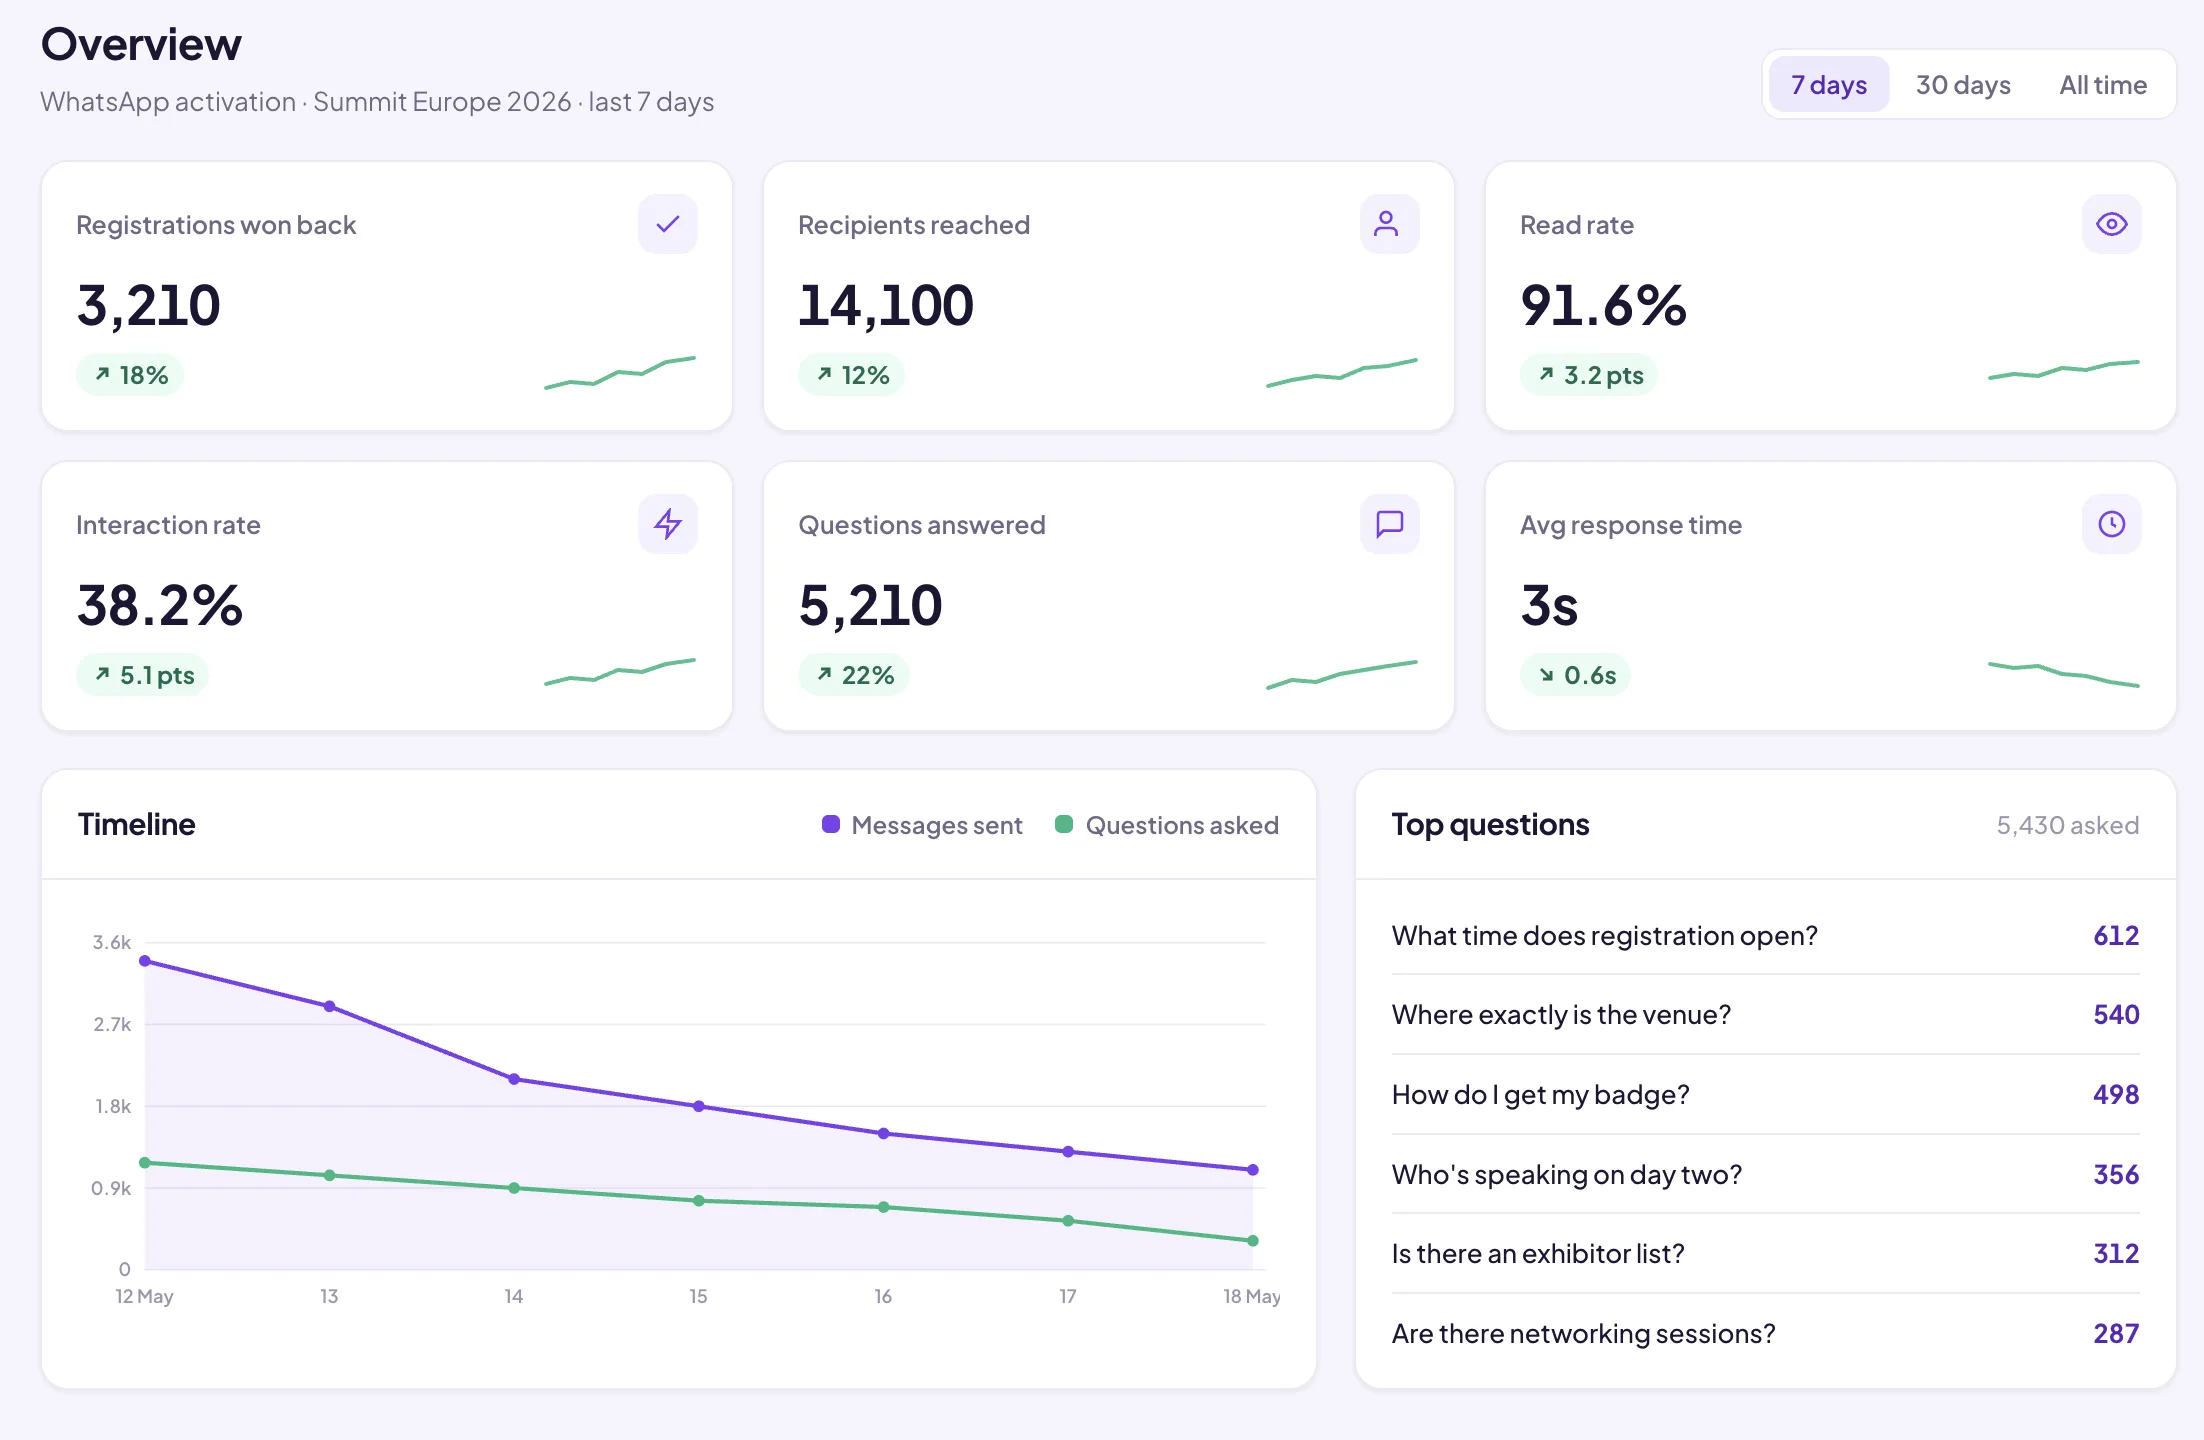This screenshot has width=2204, height=1440.
Task: Click the 91.6% read rate value
Action: 1603,305
